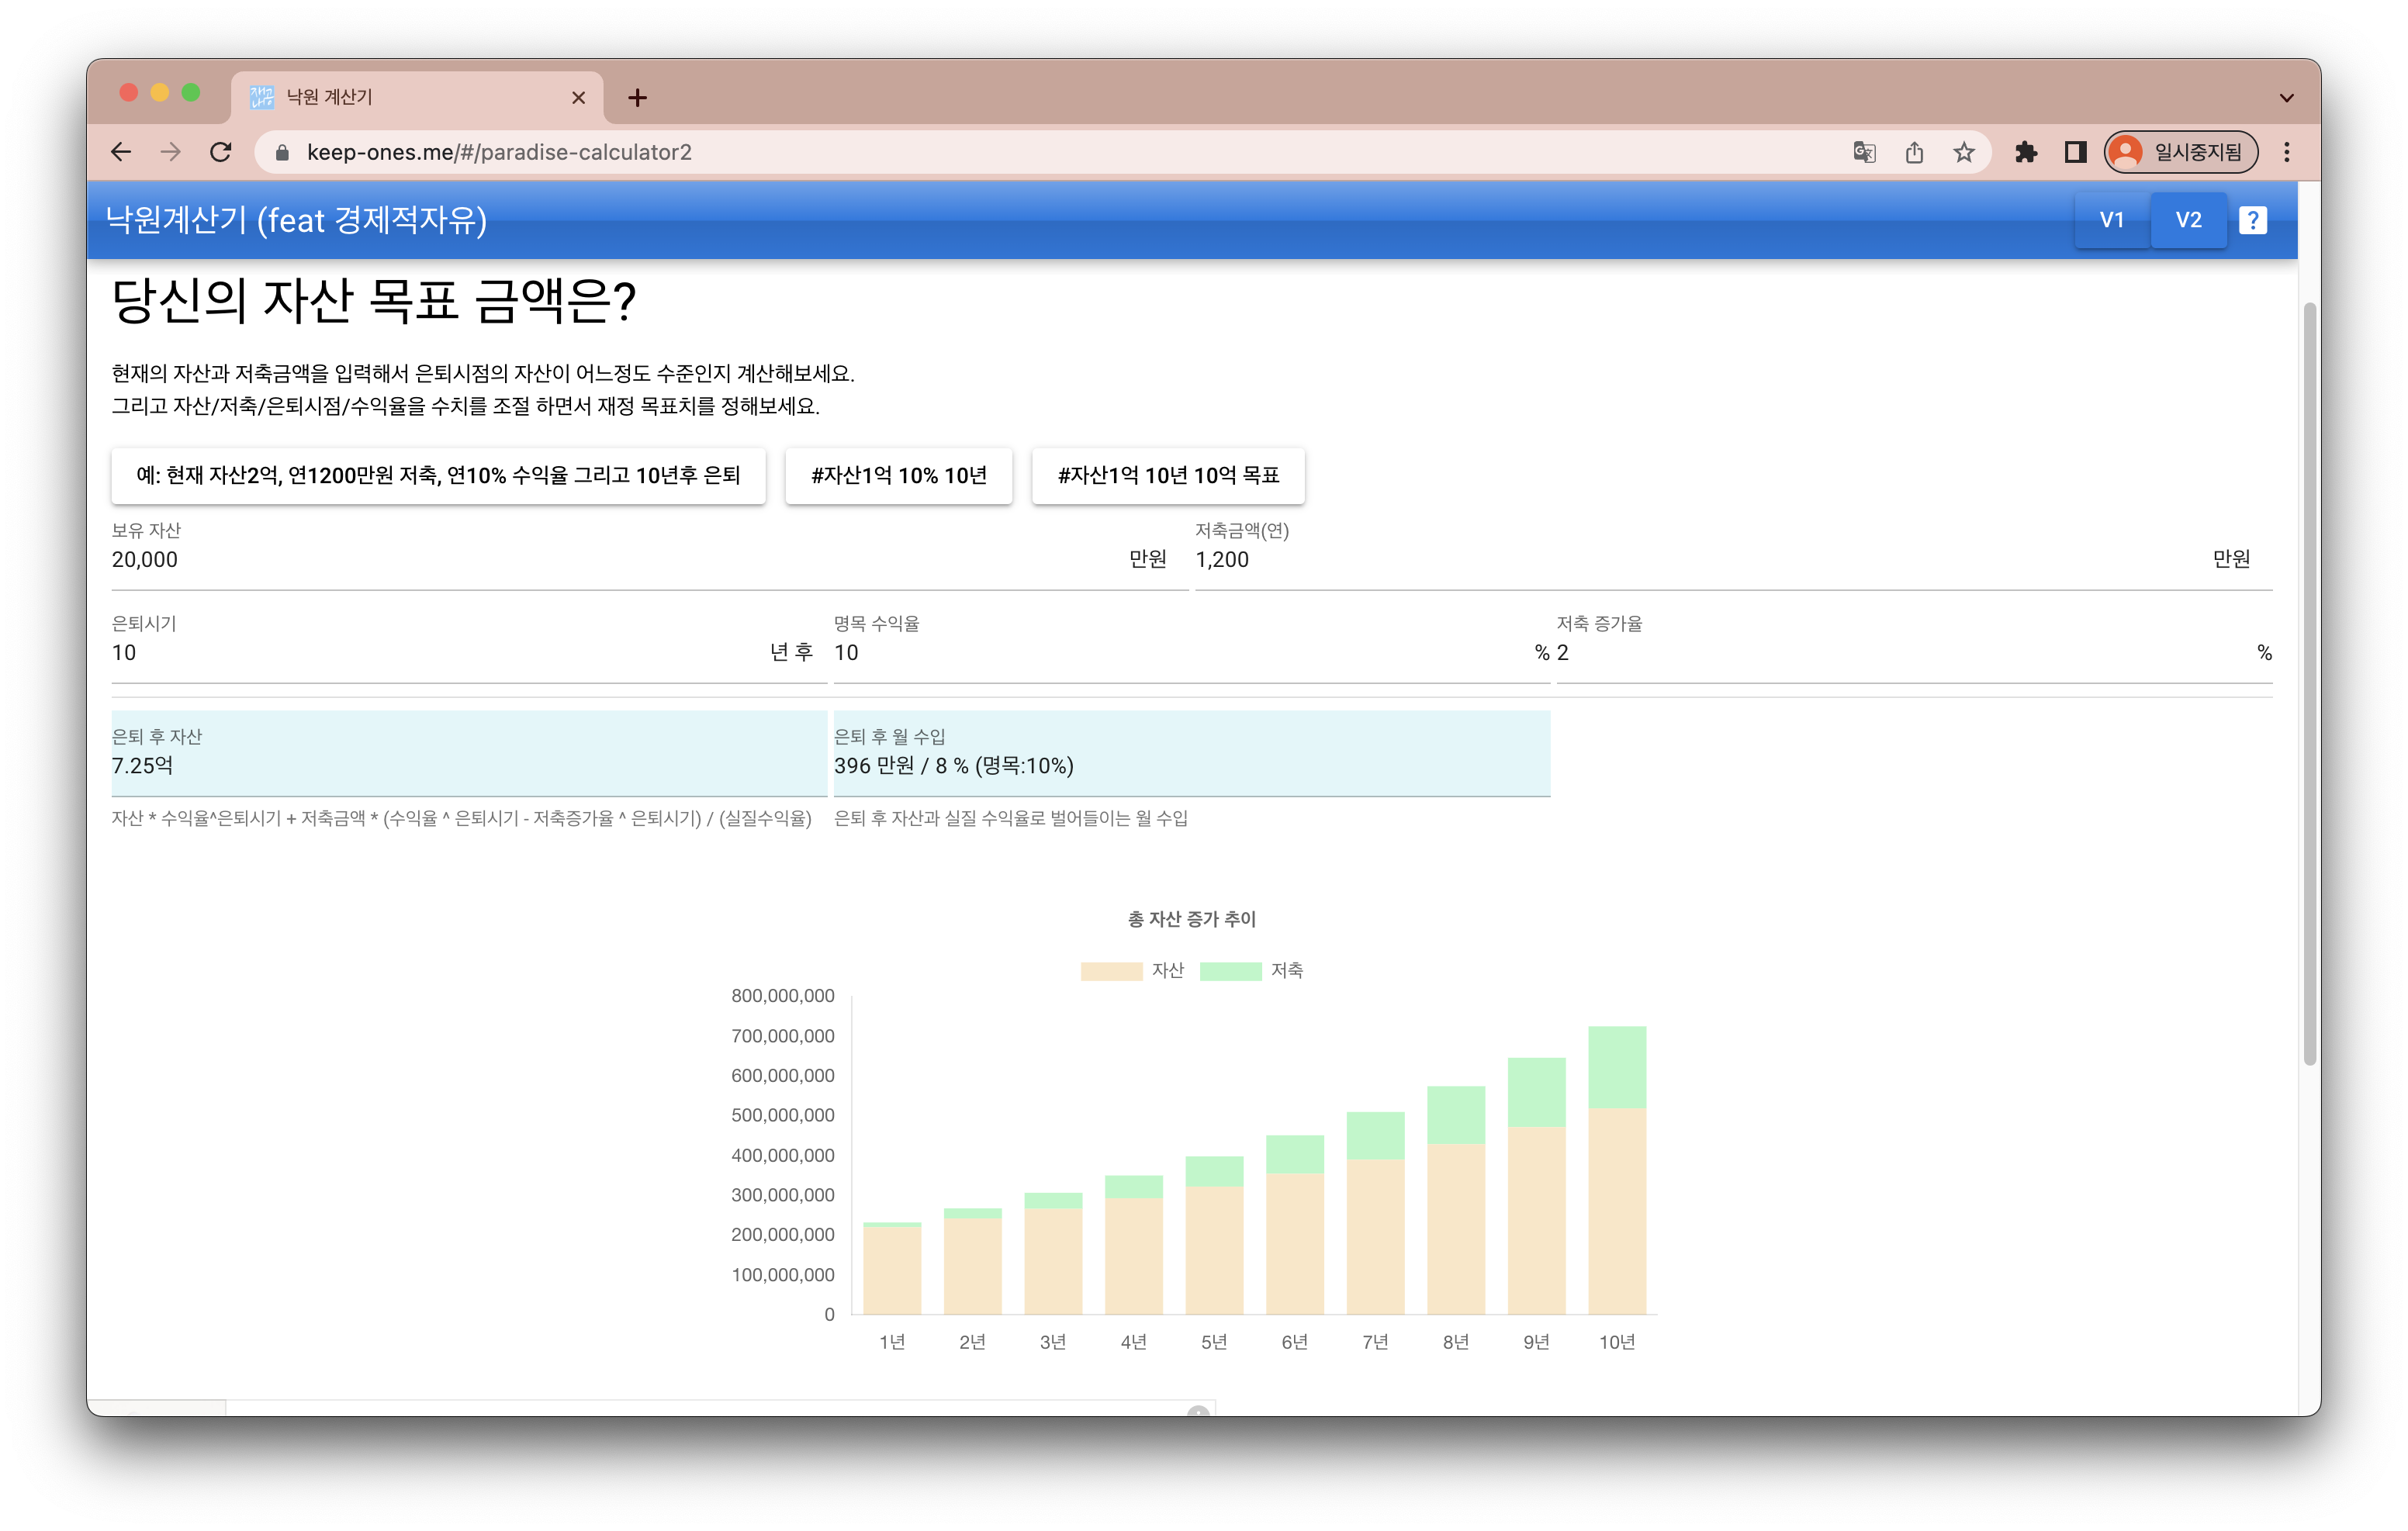The image size is (2408, 1531).
Task: Open the Google Translate icon in address bar
Action: click(x=1864, y=152)
